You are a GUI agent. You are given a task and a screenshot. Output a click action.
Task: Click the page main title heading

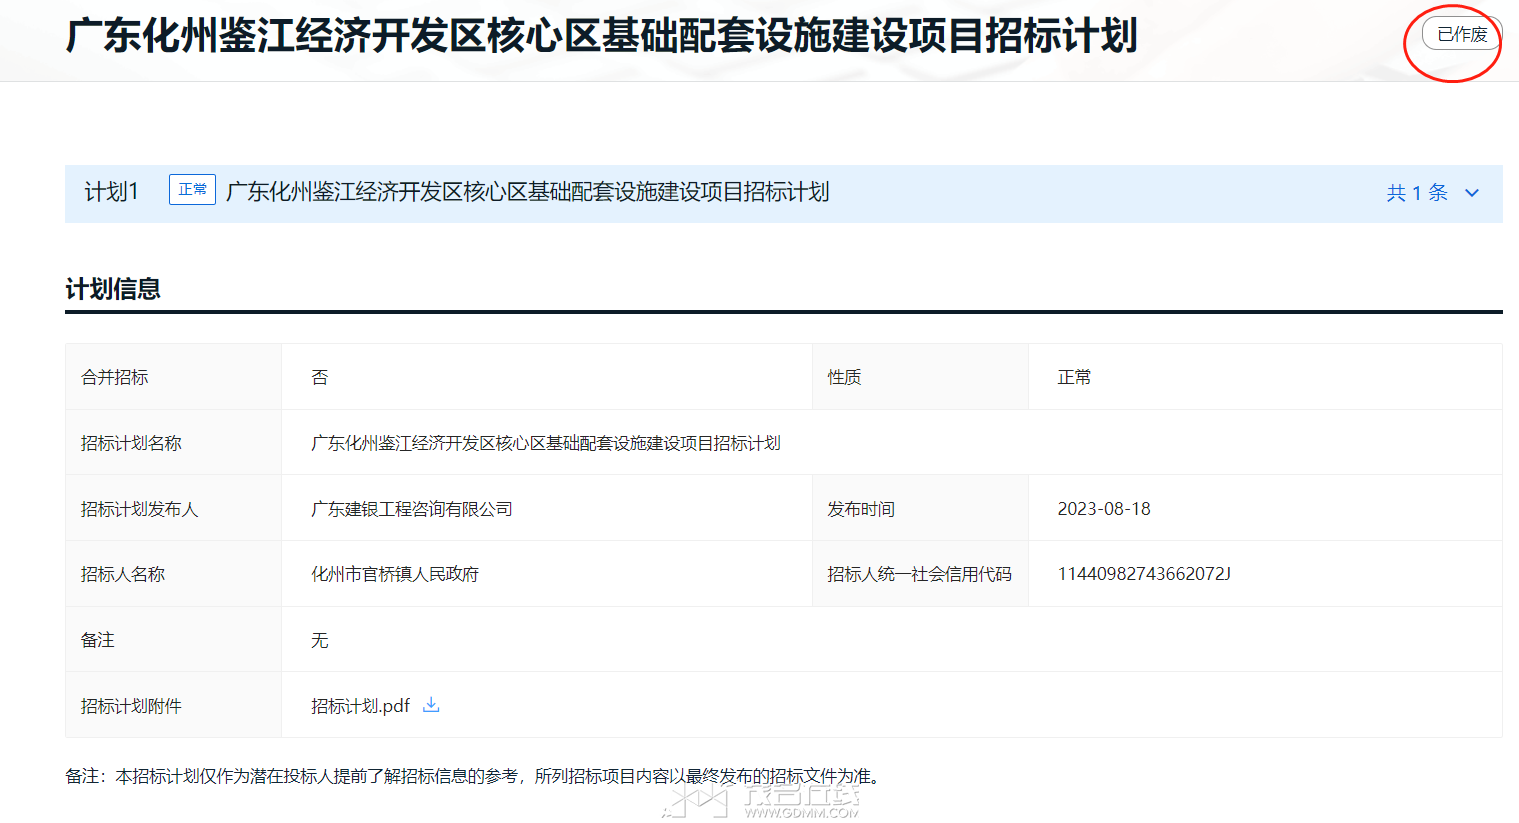pos(601,36)
